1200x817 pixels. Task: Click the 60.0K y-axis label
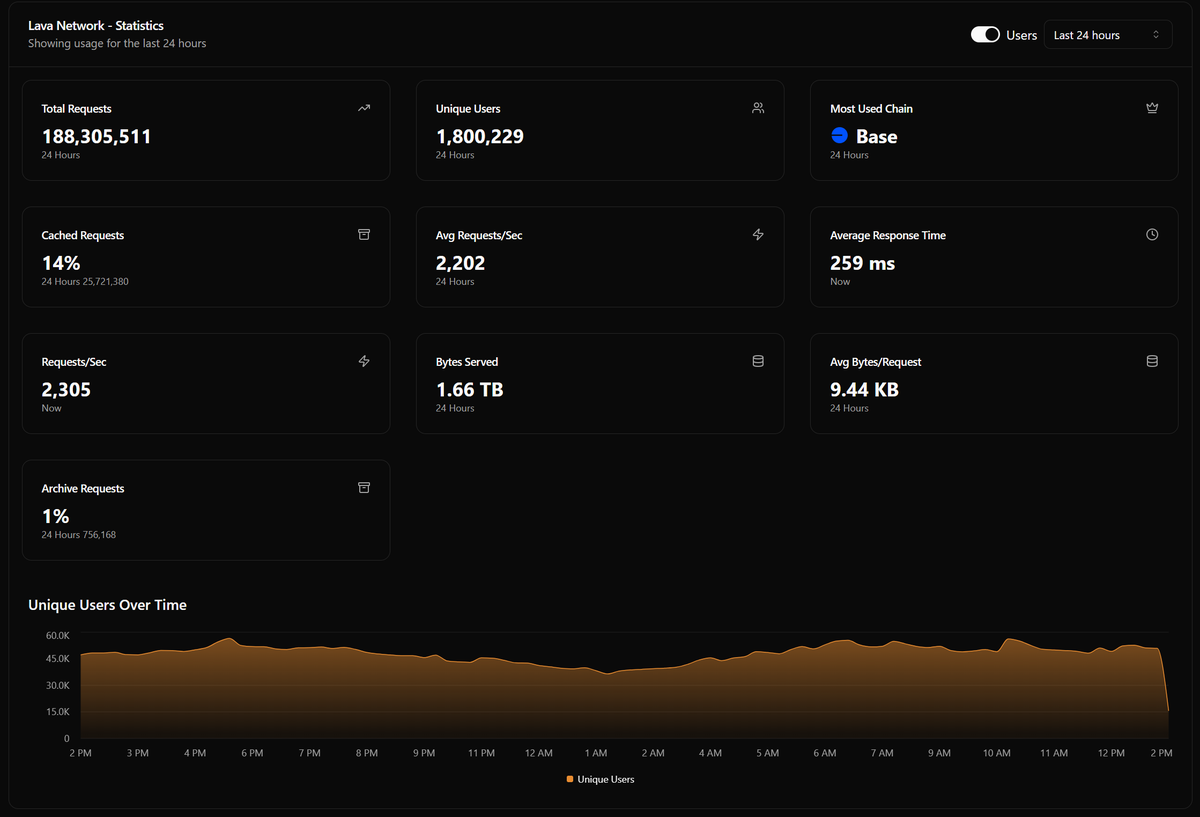tap(58, 635)
